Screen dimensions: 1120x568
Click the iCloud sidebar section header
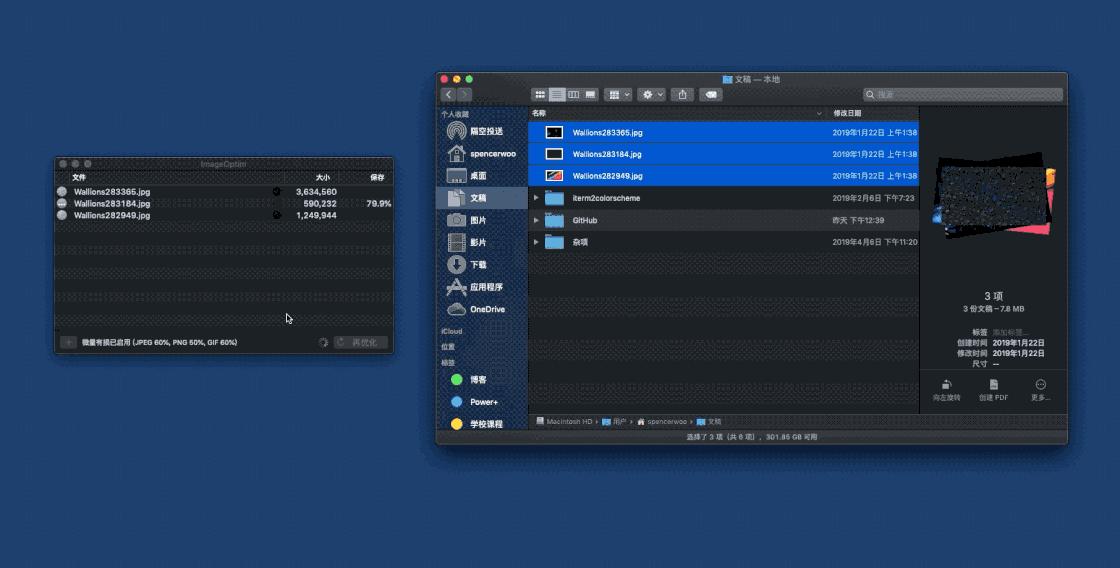(451, 332)
